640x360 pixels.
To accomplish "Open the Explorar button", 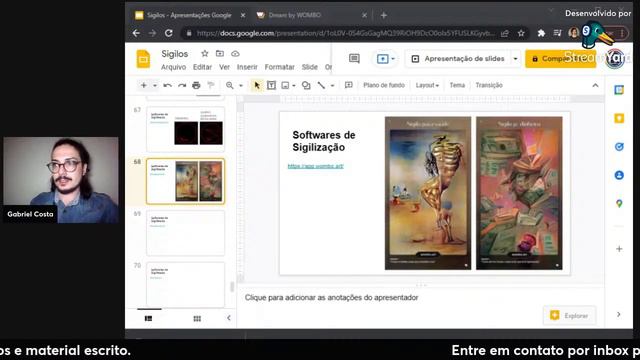I will click(569, 316).
